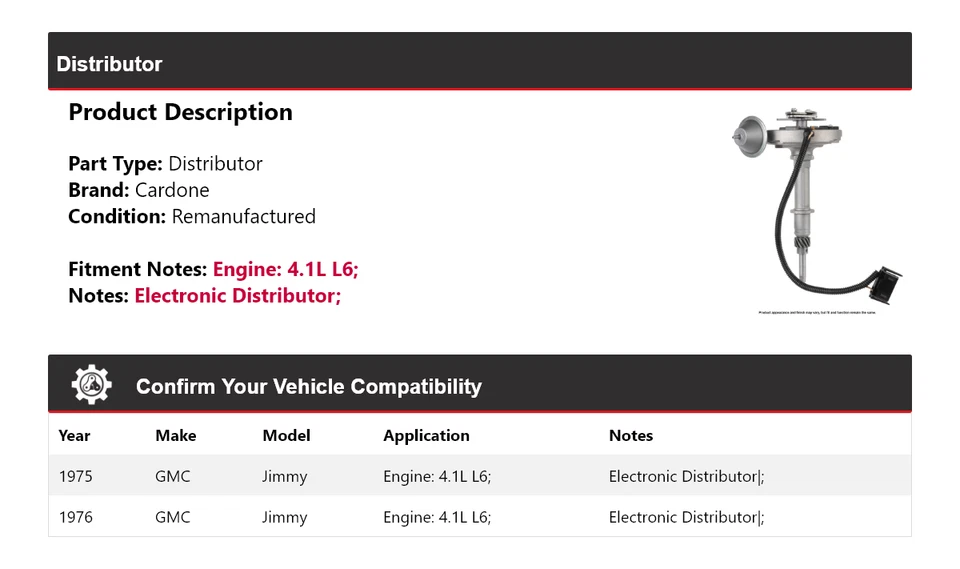Select the Notes column header
The image size is (960, 569).
[x=630, y=435]
